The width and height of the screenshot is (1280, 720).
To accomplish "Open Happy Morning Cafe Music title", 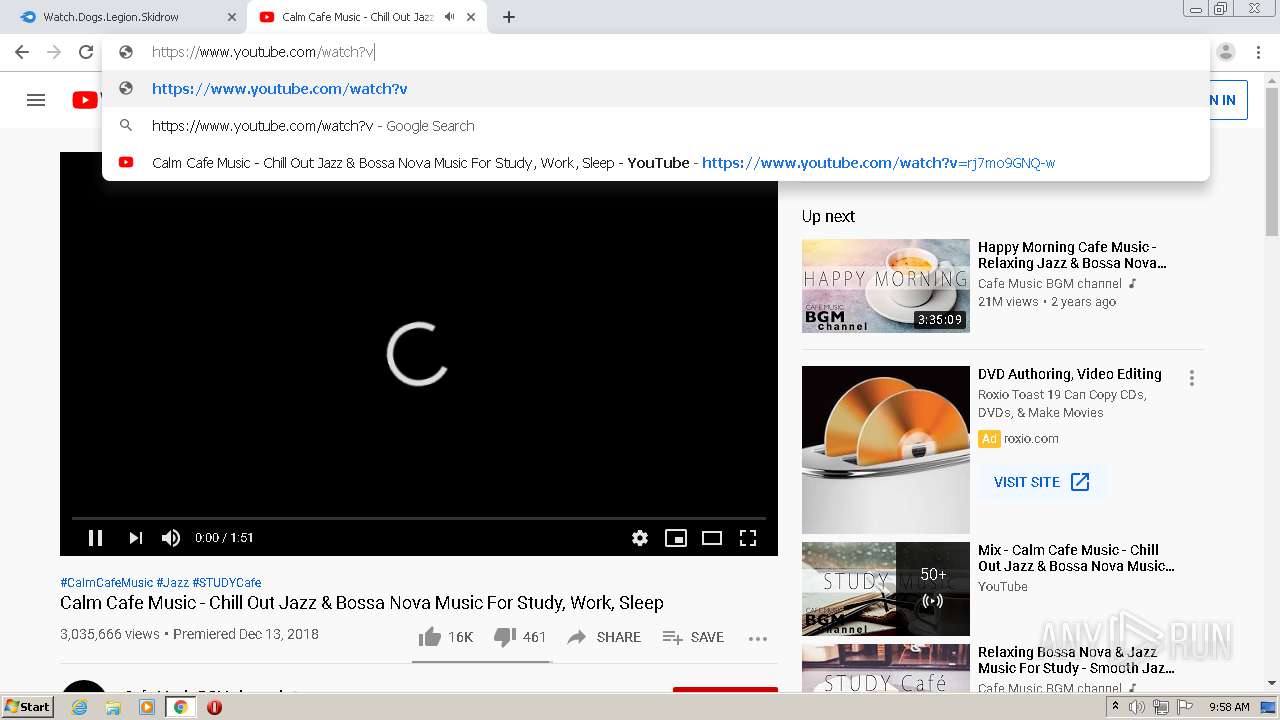I will click(x=1072, y=255).
